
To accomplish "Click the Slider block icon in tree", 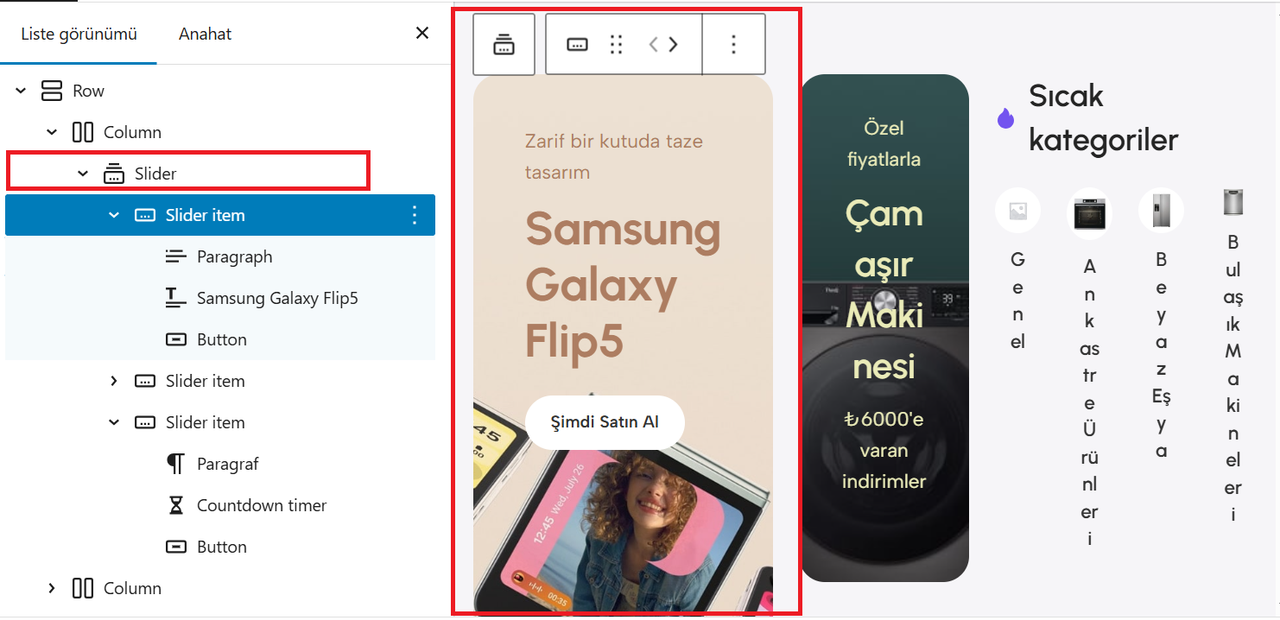I will (x=114, y=174).
